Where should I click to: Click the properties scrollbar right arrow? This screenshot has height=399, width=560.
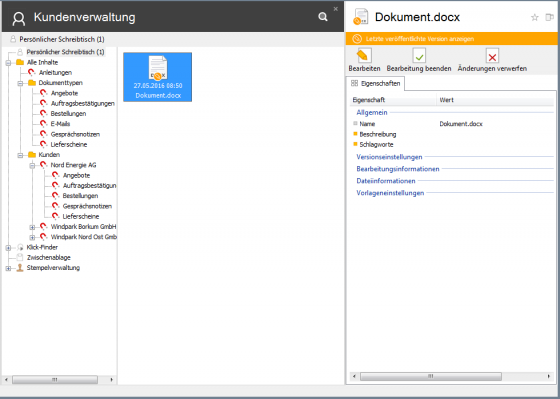(549, 376)
